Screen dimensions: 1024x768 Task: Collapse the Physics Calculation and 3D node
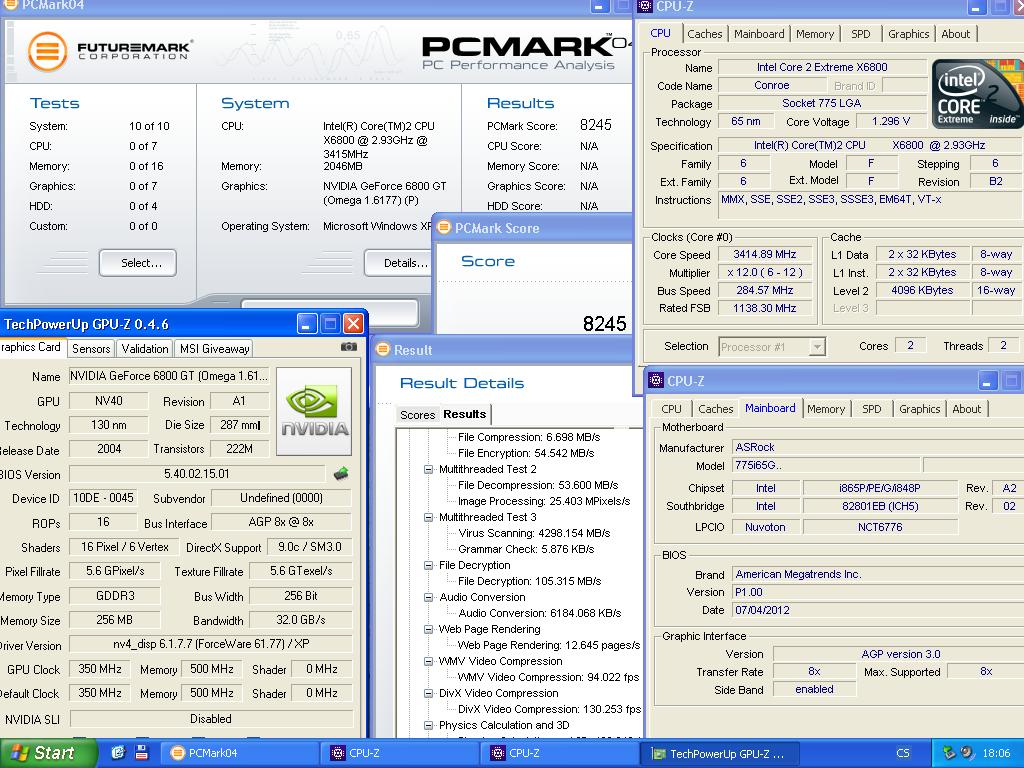(428, 725)
